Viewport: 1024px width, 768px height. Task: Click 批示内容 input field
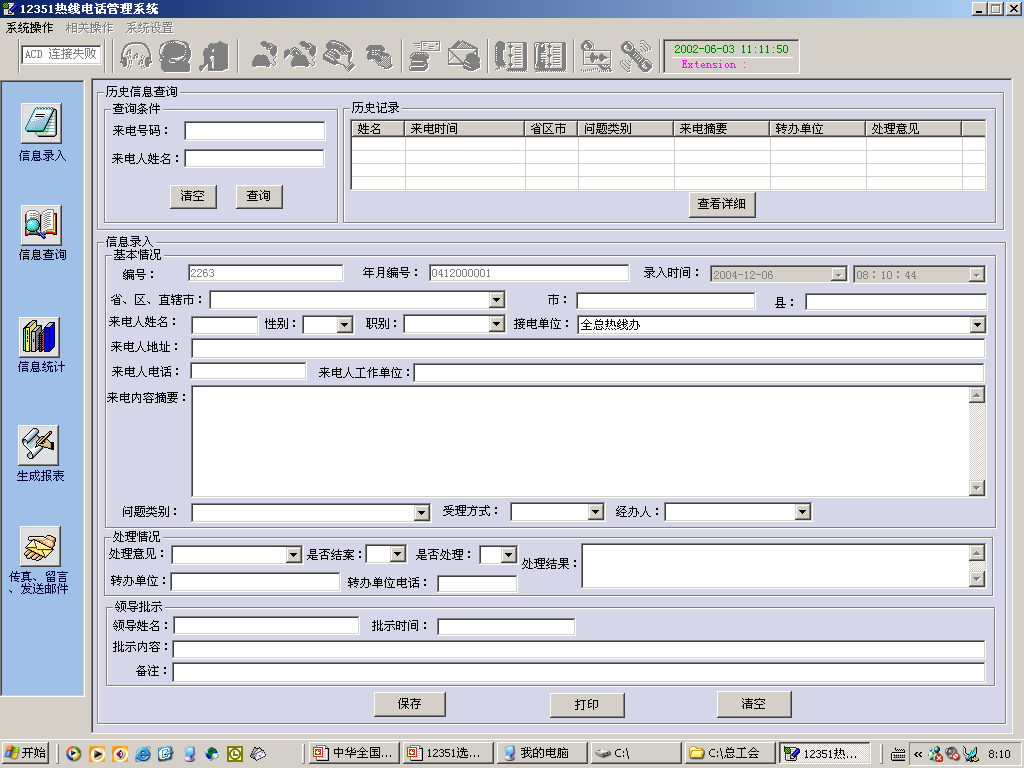[x=579, y=649]
